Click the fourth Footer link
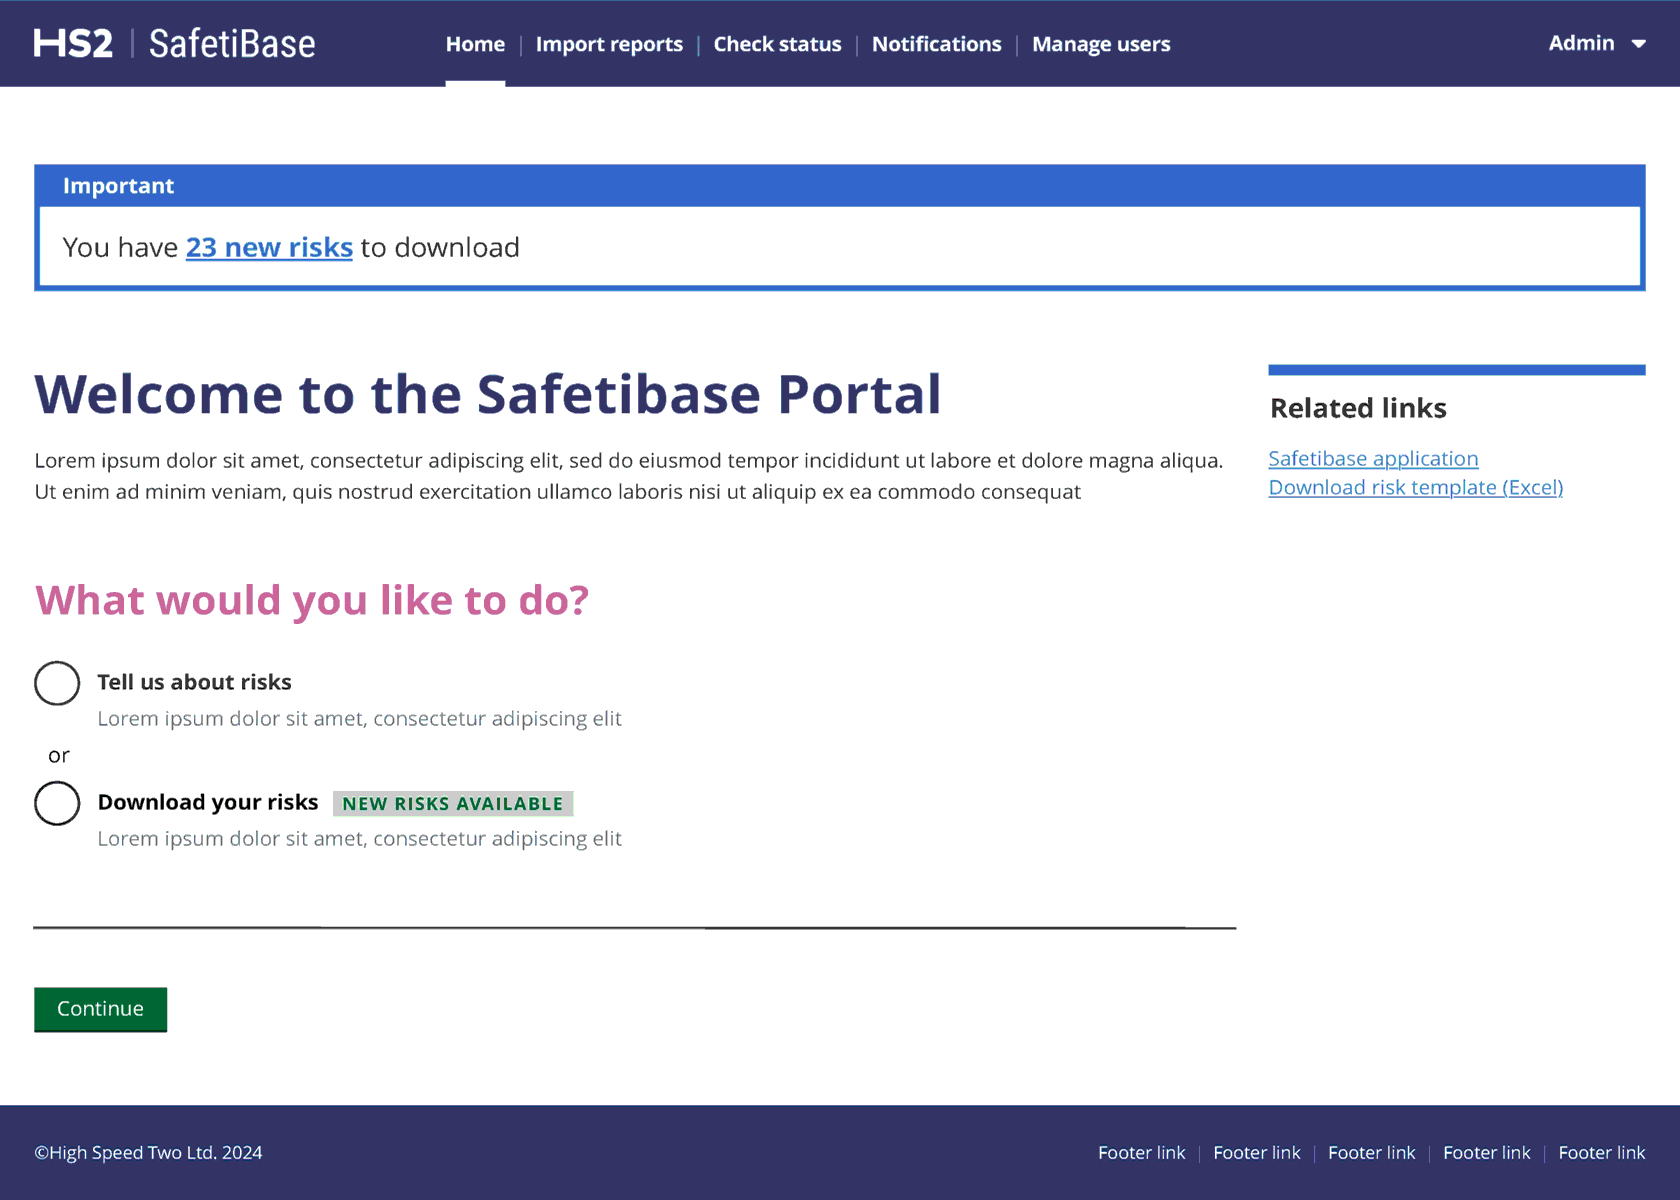Image resolution: width=1680 pixels, height=1200 pixels. pyautogui.click(x=1486, y=1153)
